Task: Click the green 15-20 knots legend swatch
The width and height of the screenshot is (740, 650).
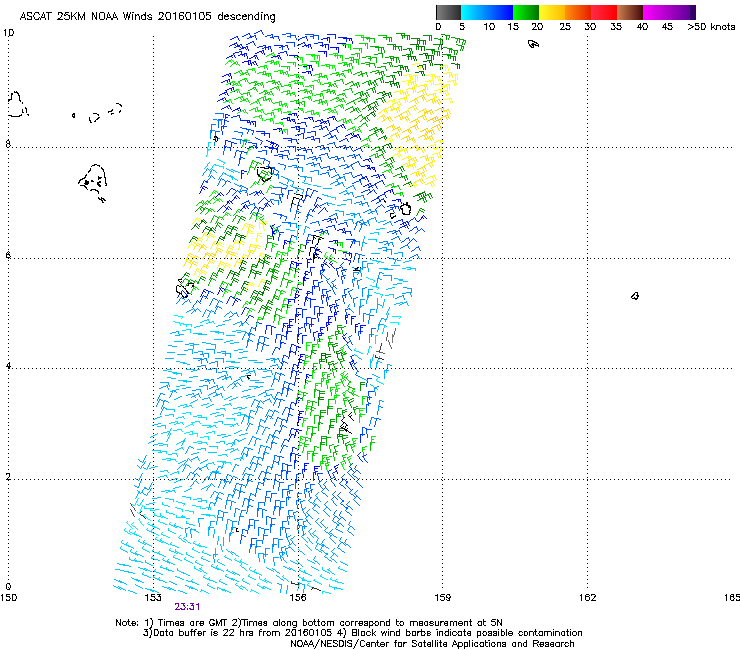Action: pyautogui.click(x=526, y=12)
